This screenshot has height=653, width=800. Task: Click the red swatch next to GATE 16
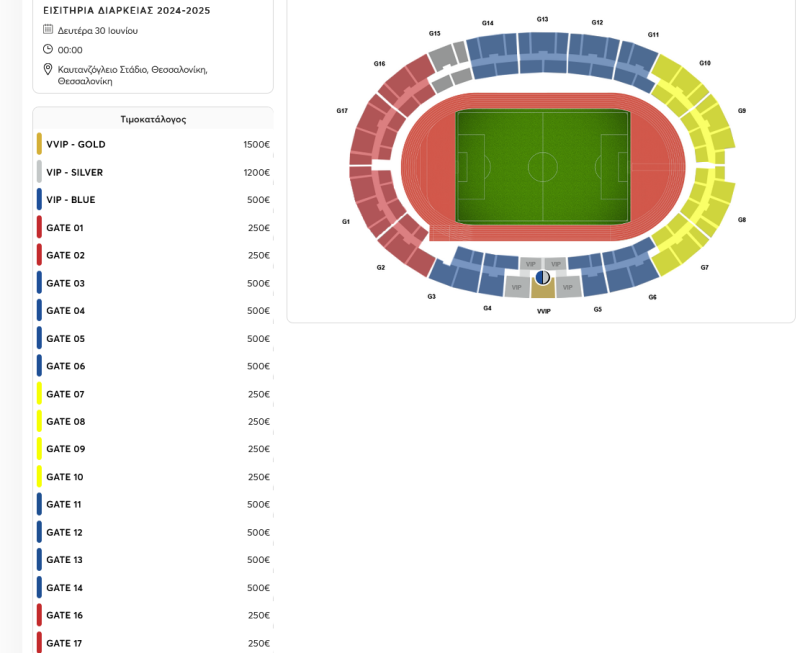[x=39, y=615]
